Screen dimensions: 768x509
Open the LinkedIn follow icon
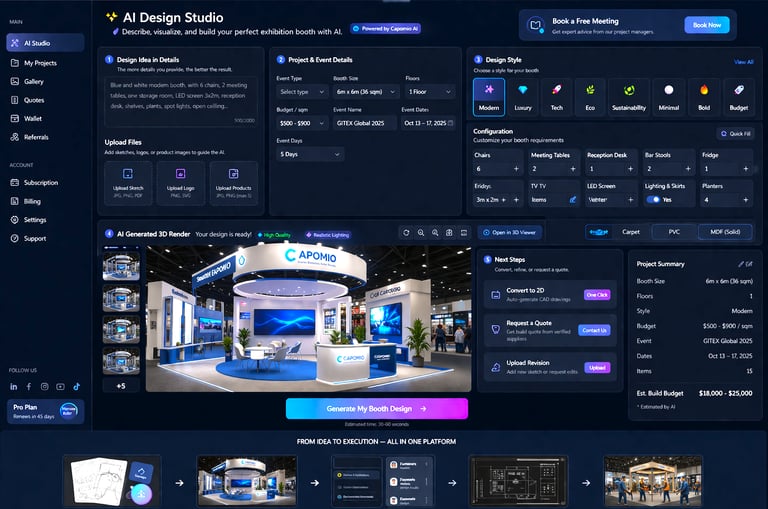(x=14, y=387)
